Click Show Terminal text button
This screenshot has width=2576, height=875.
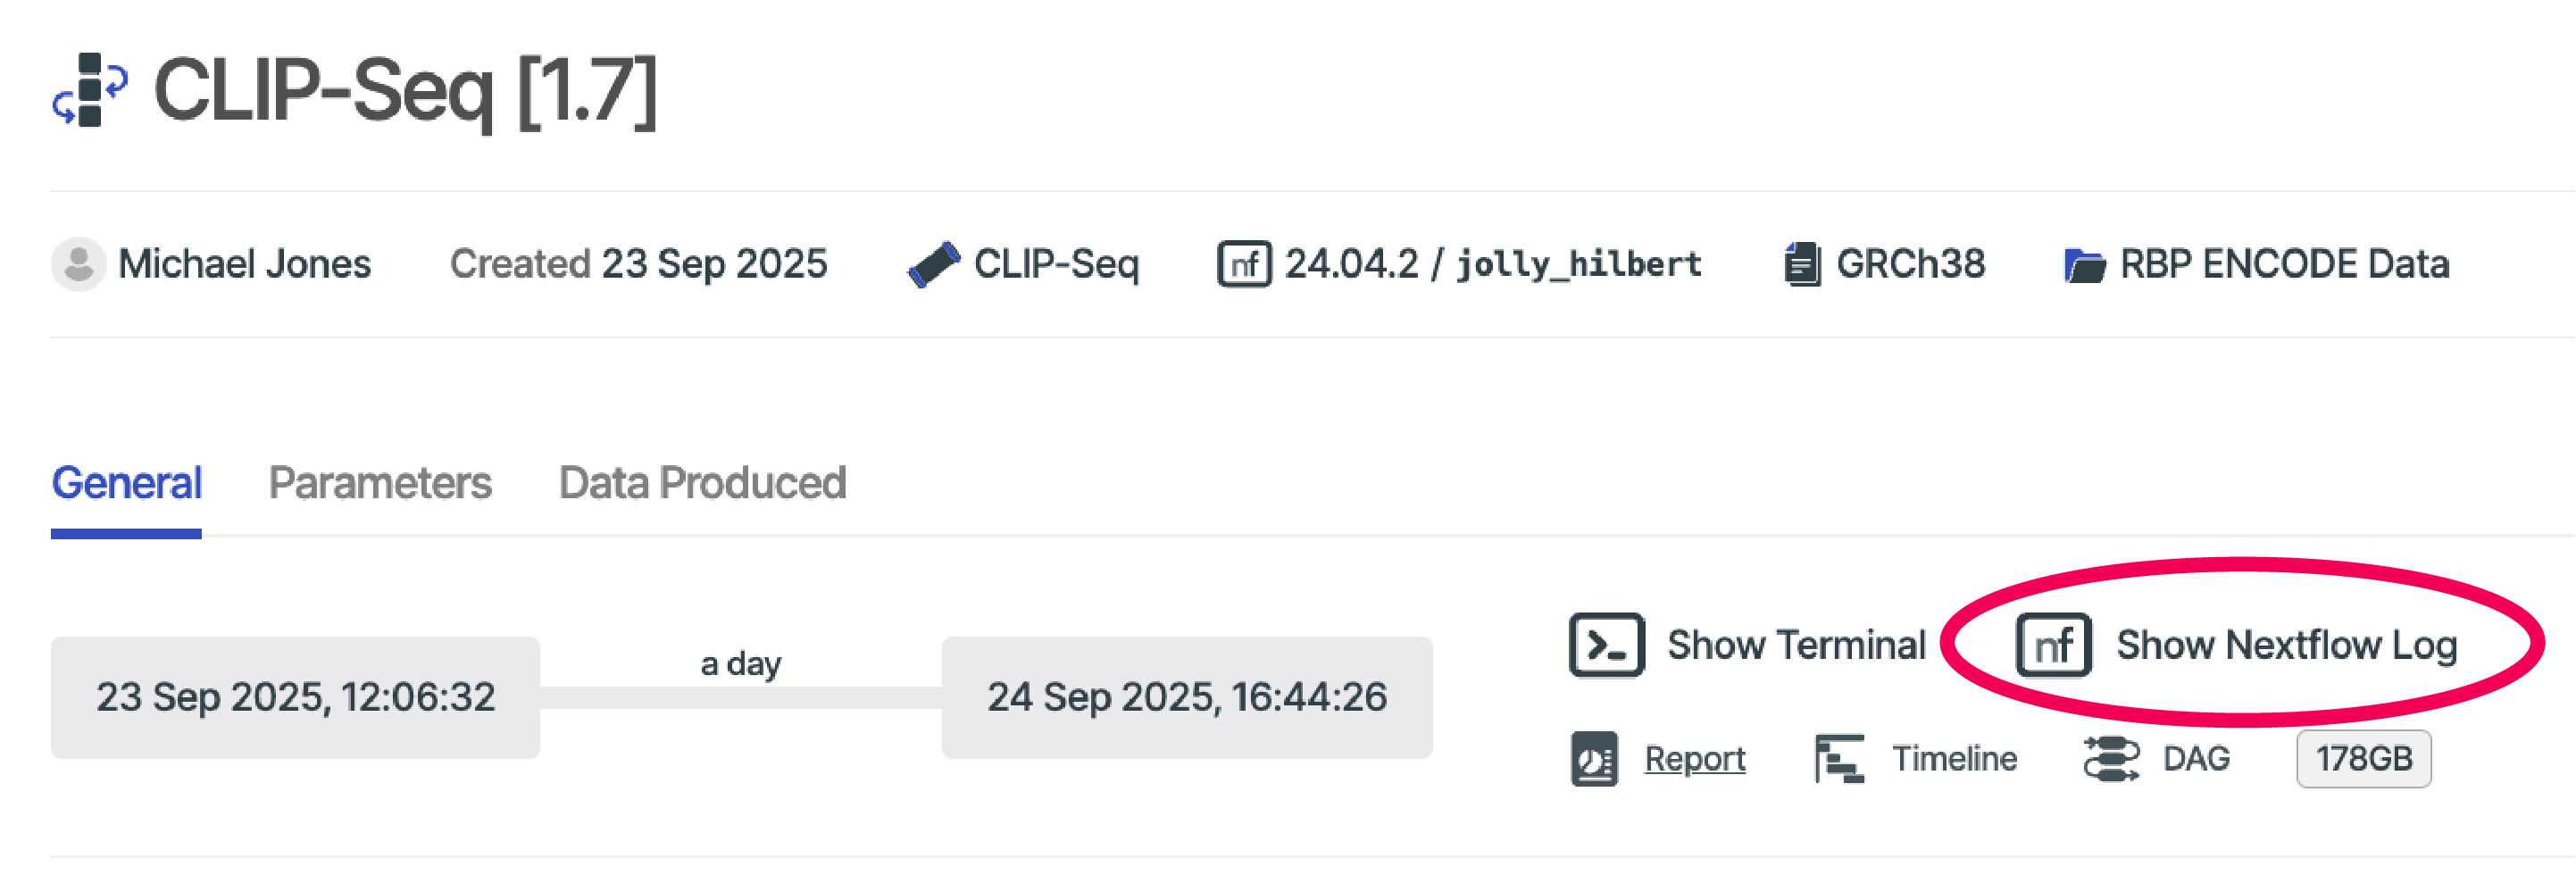point(1796,645)
